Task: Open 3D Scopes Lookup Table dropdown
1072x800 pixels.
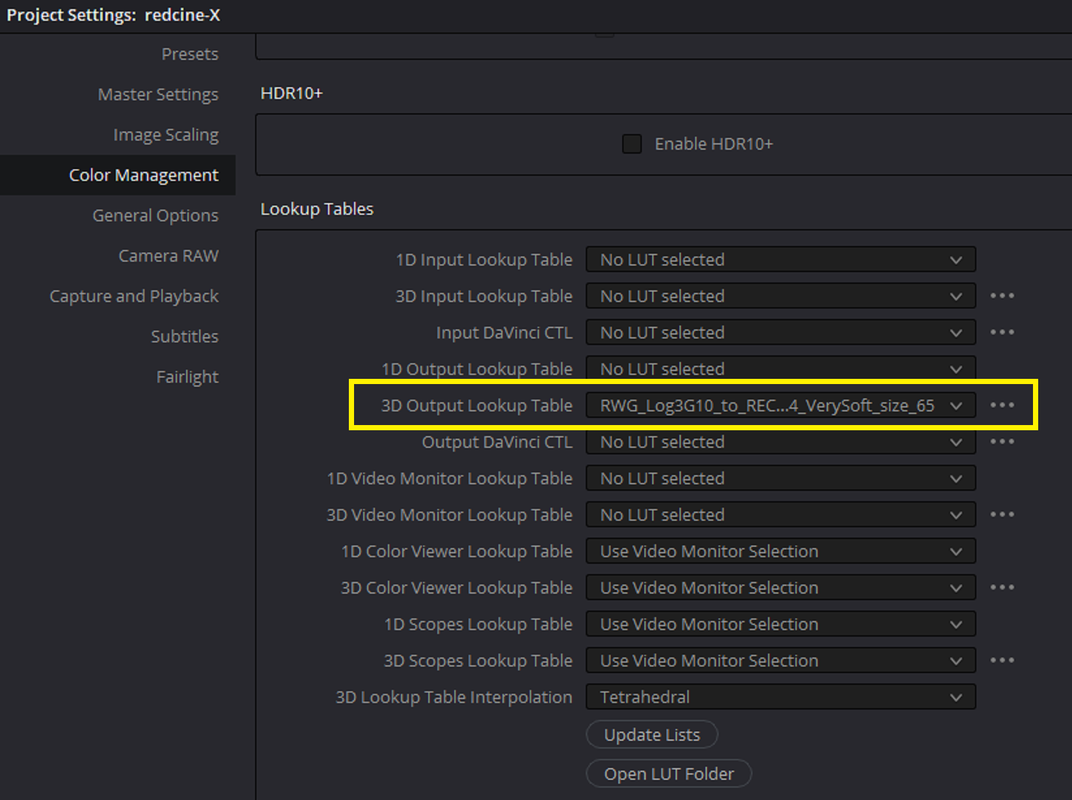Action: (781, 661)
